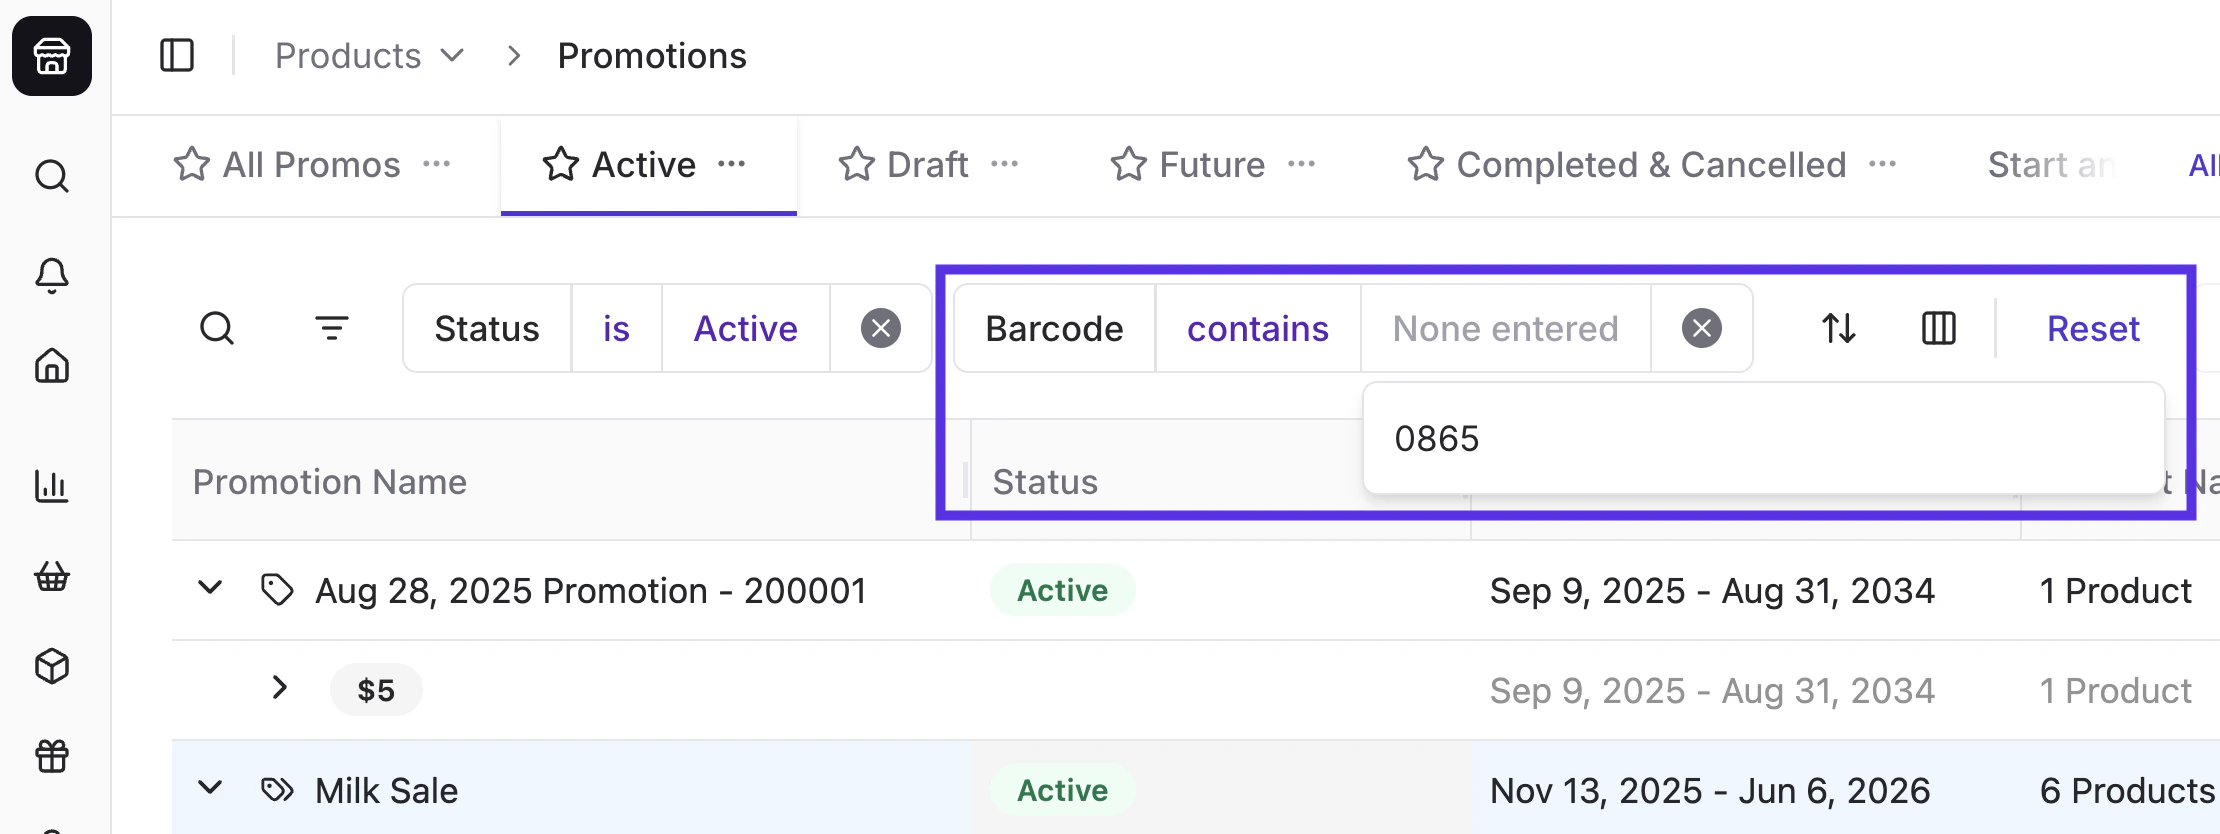2220x834 pixels.
Task: Select the search icon in the sidebar
Action: coord(51,176)
